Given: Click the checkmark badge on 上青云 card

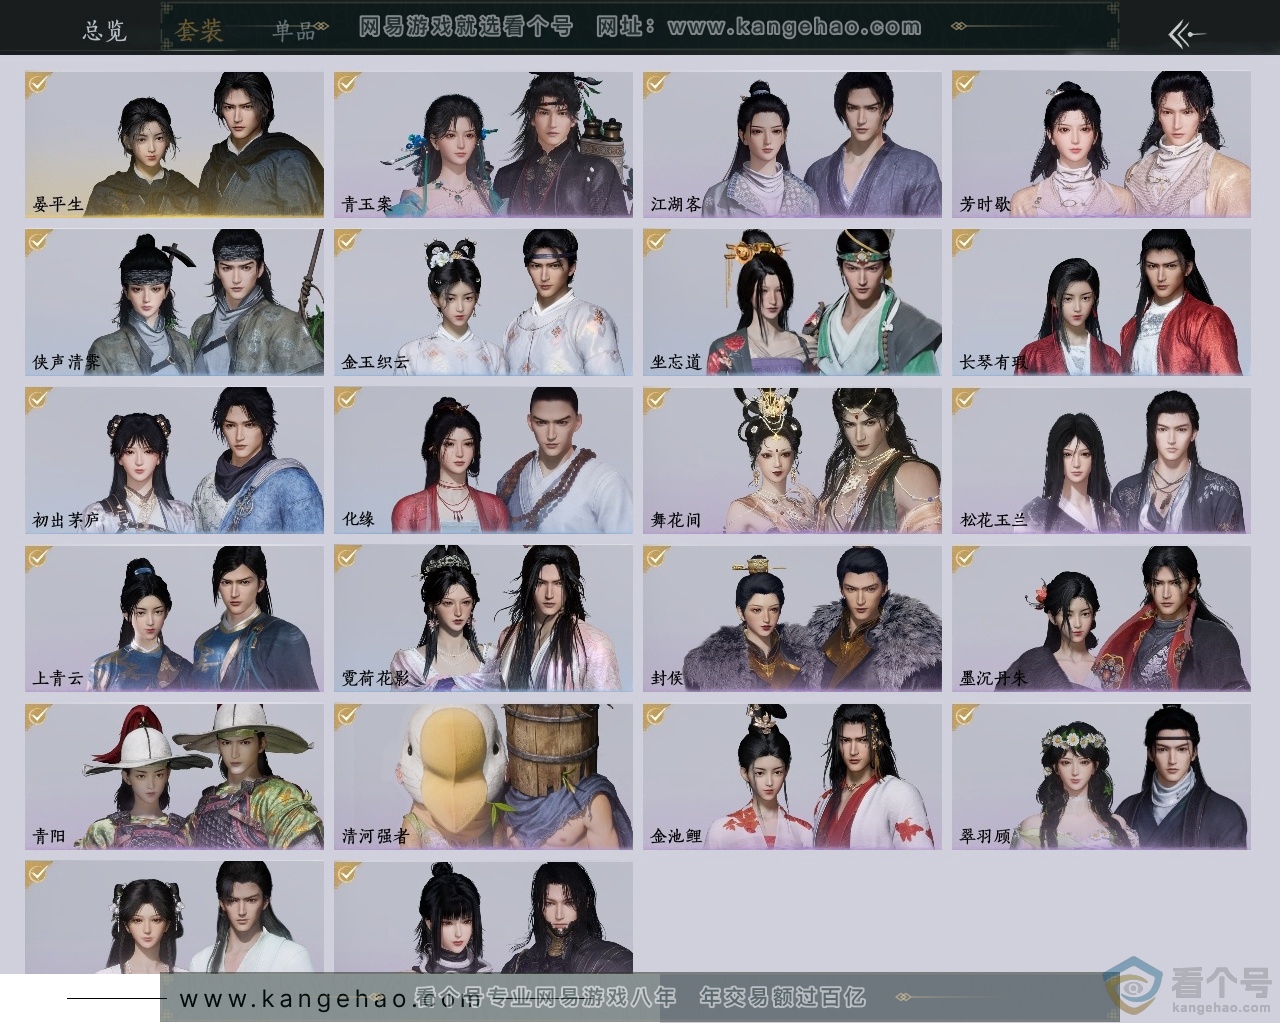Looking at the screenshot, I should pyautogui.click(x=39, y=557).
